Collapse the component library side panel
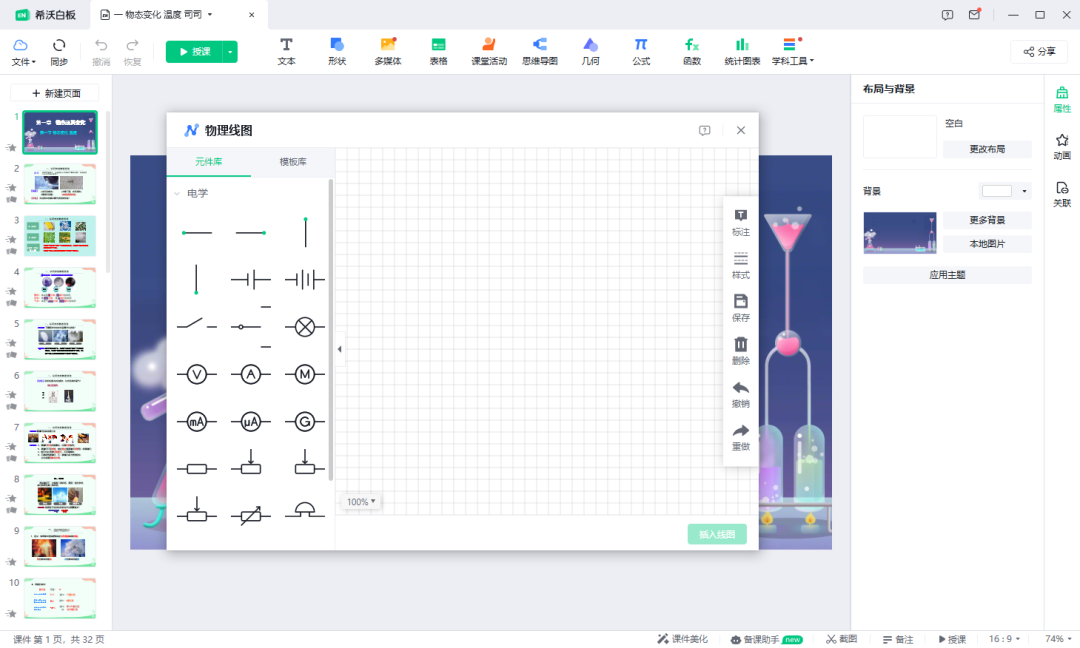The image size is (1080, 648). tap(339, 349)
